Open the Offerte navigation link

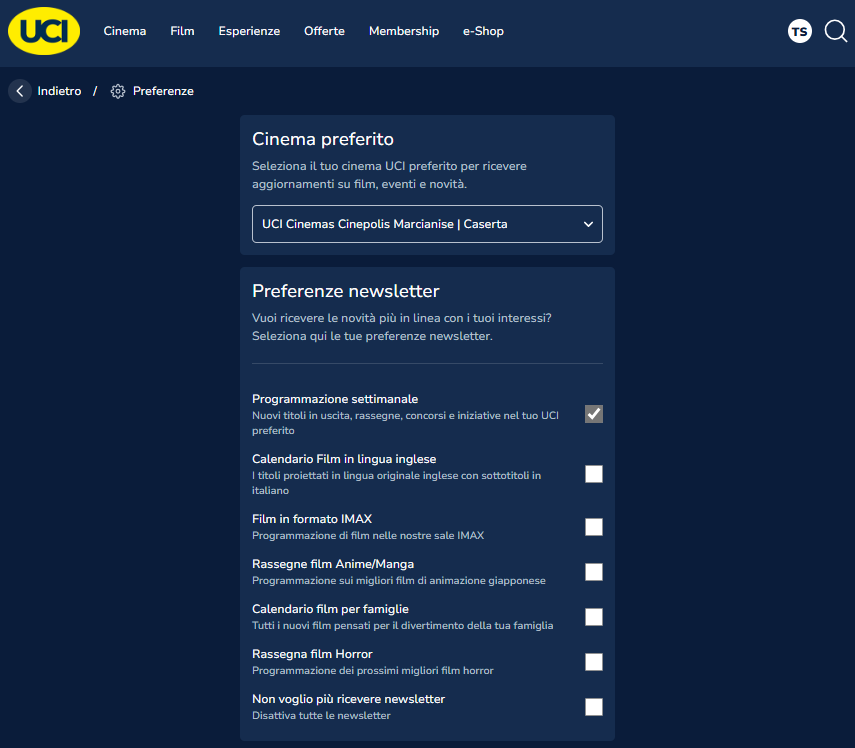coord(324,31)
